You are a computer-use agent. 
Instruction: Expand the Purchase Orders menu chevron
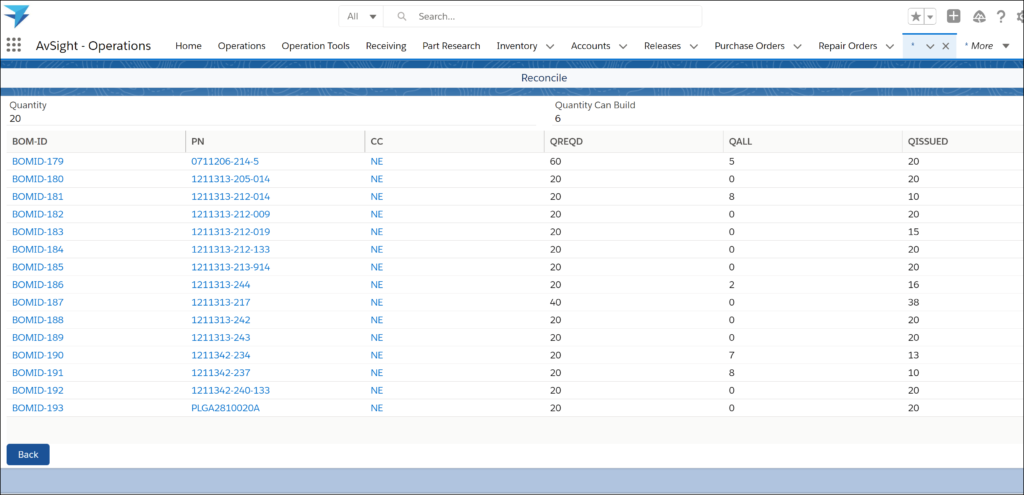797,46
